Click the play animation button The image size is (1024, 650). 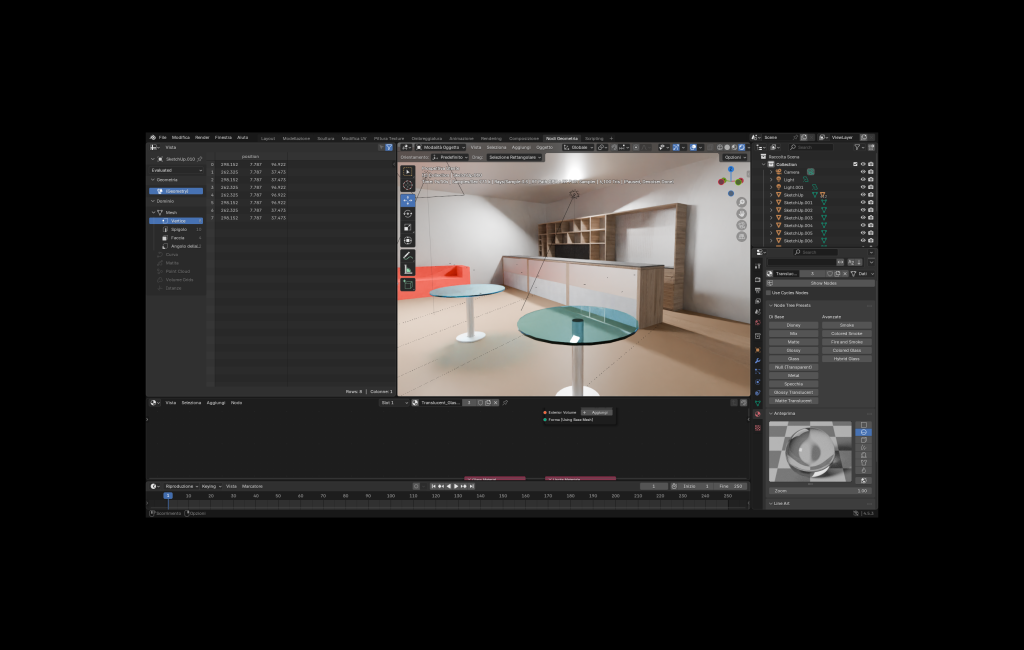(x=456, y=486)
